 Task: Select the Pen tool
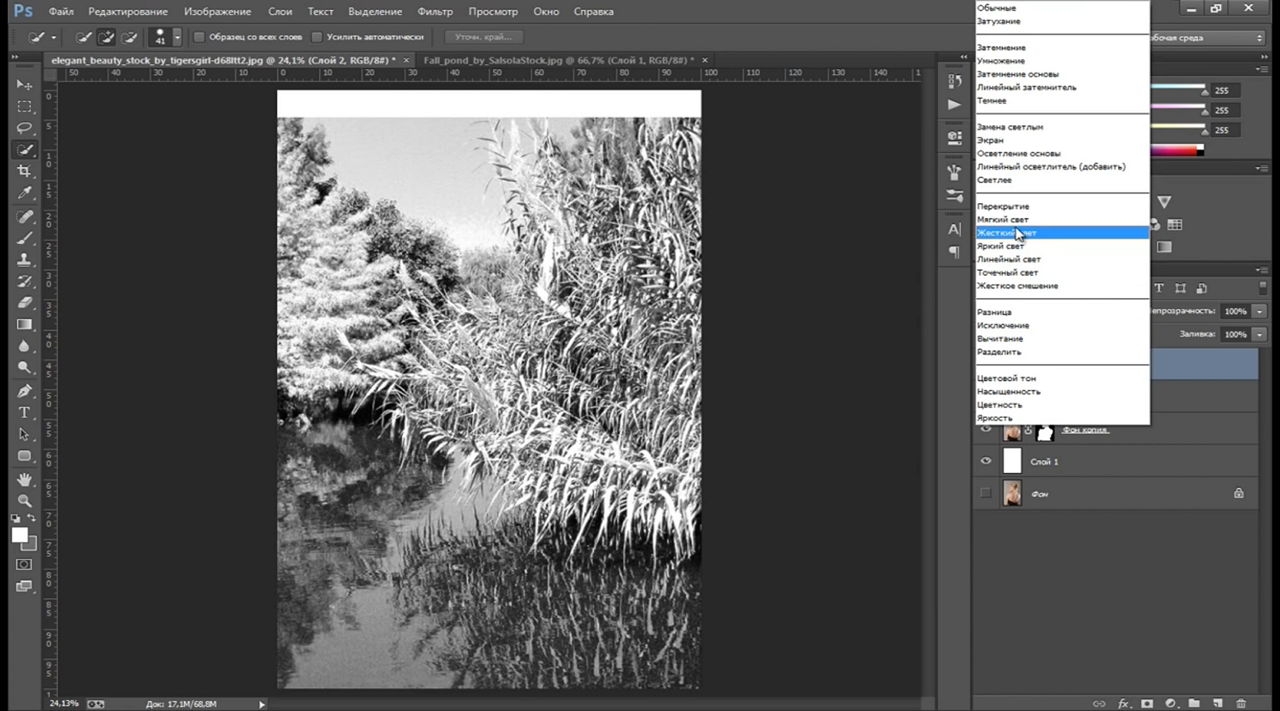click(x=25, y=391)
